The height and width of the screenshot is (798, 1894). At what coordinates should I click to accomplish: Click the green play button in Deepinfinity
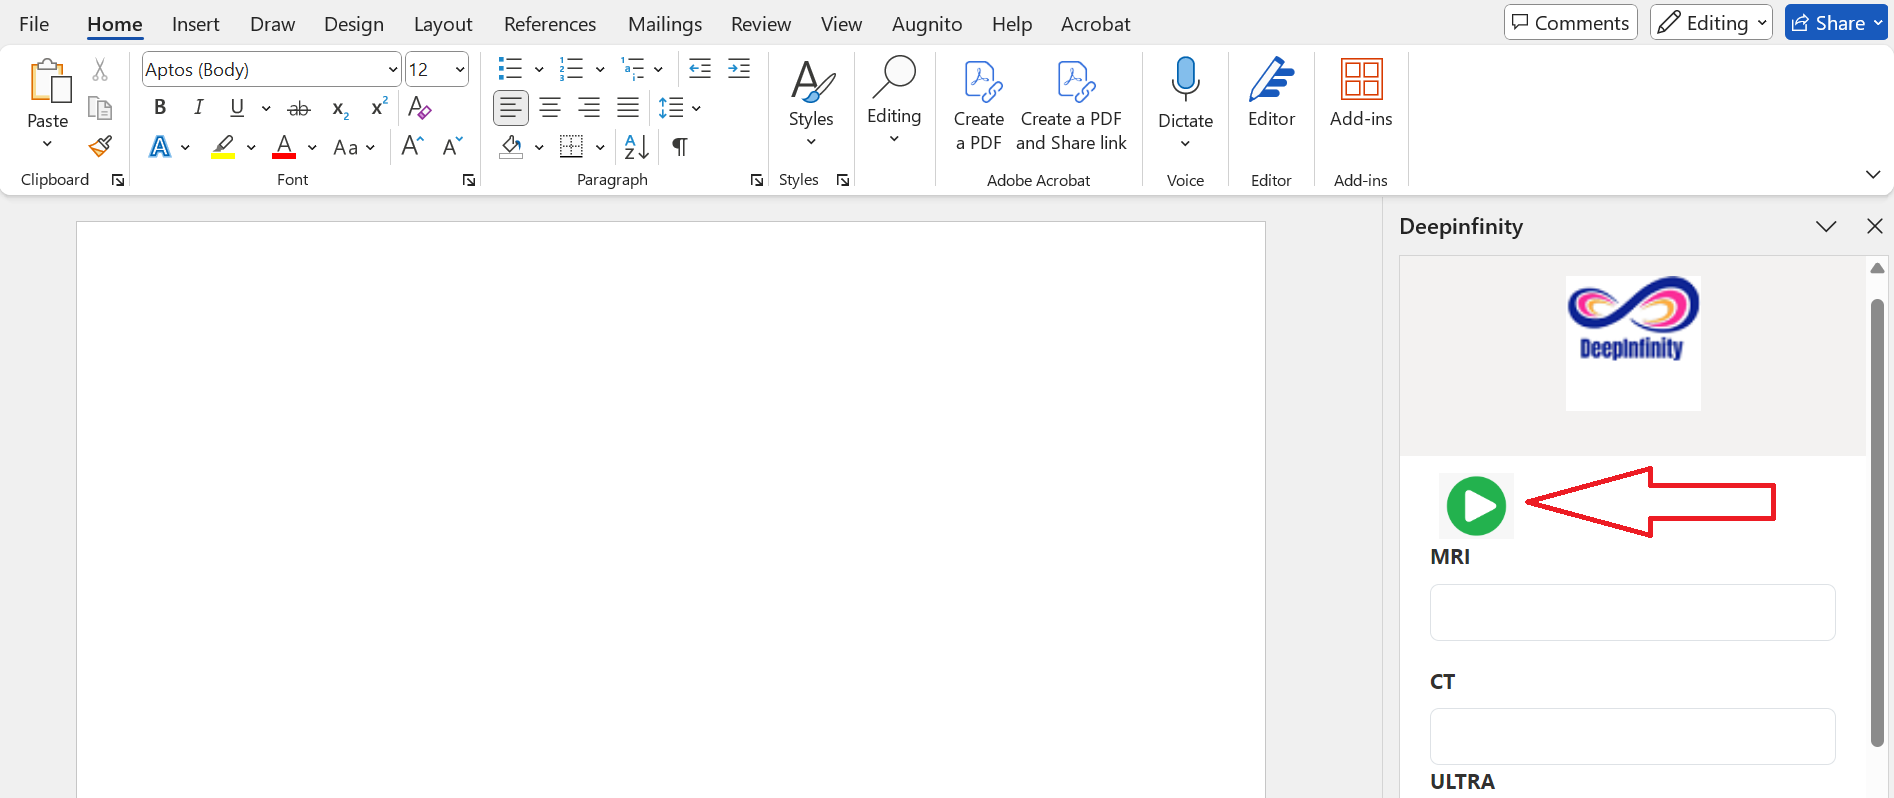click(1476, 506)
